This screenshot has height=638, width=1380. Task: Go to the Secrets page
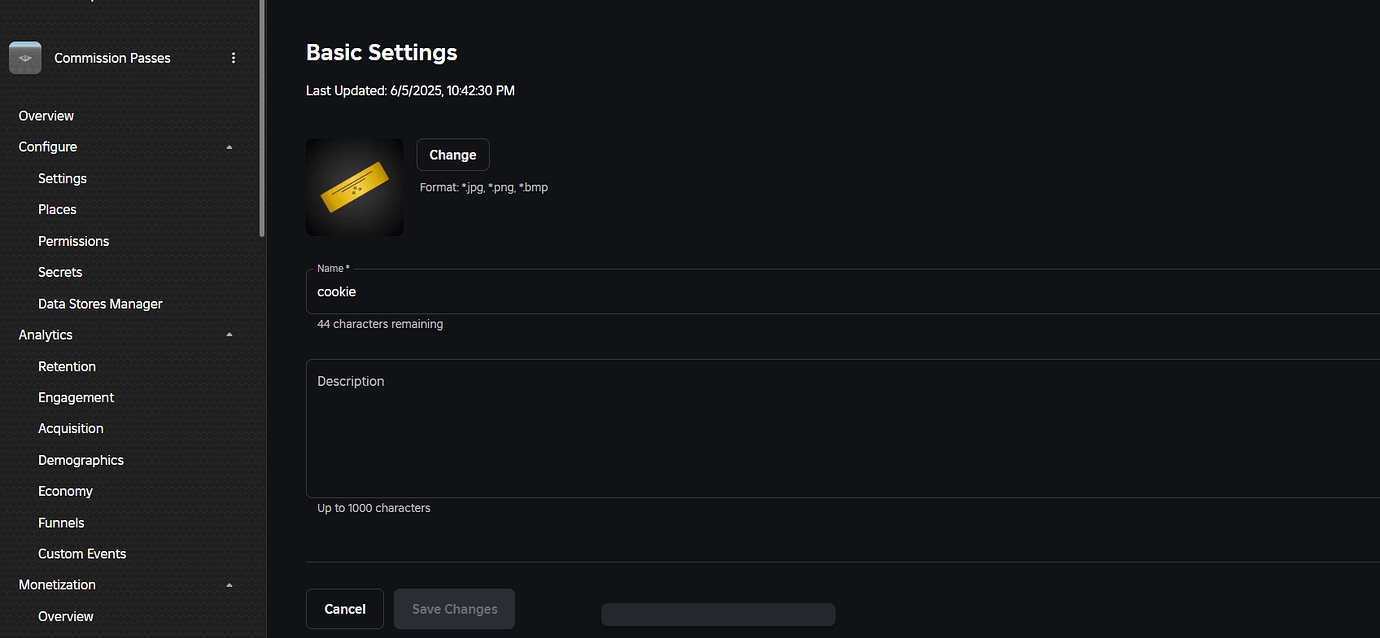[x=60, y=271]
